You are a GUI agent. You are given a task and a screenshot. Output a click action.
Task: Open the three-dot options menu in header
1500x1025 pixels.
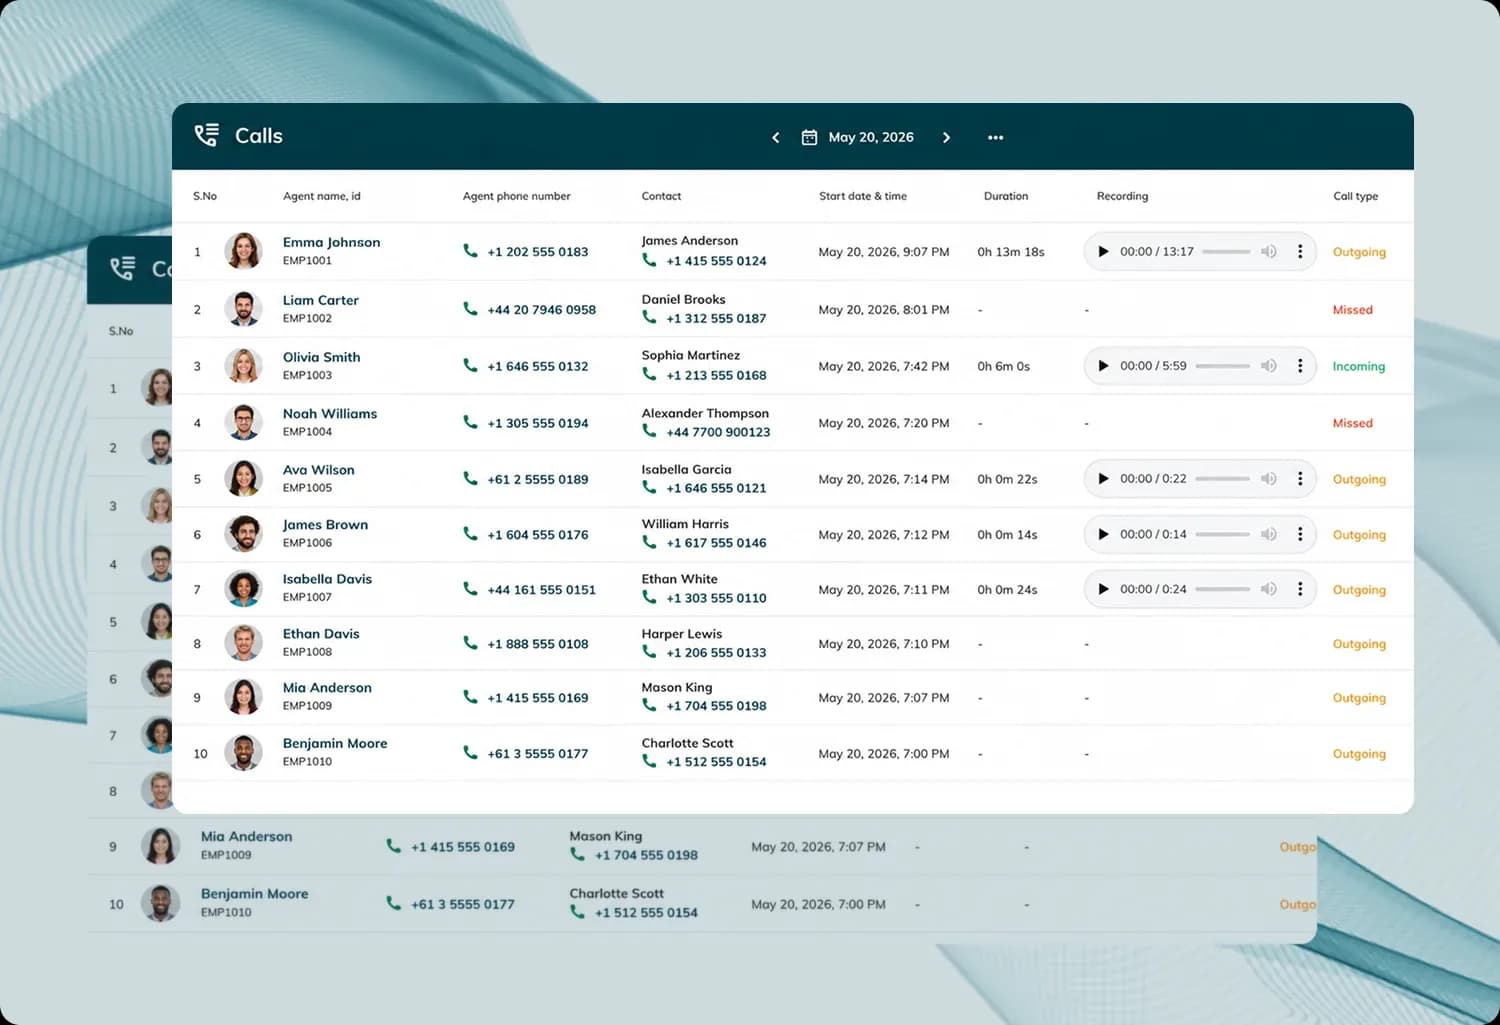pyautogui.click(x=995, y=138)
